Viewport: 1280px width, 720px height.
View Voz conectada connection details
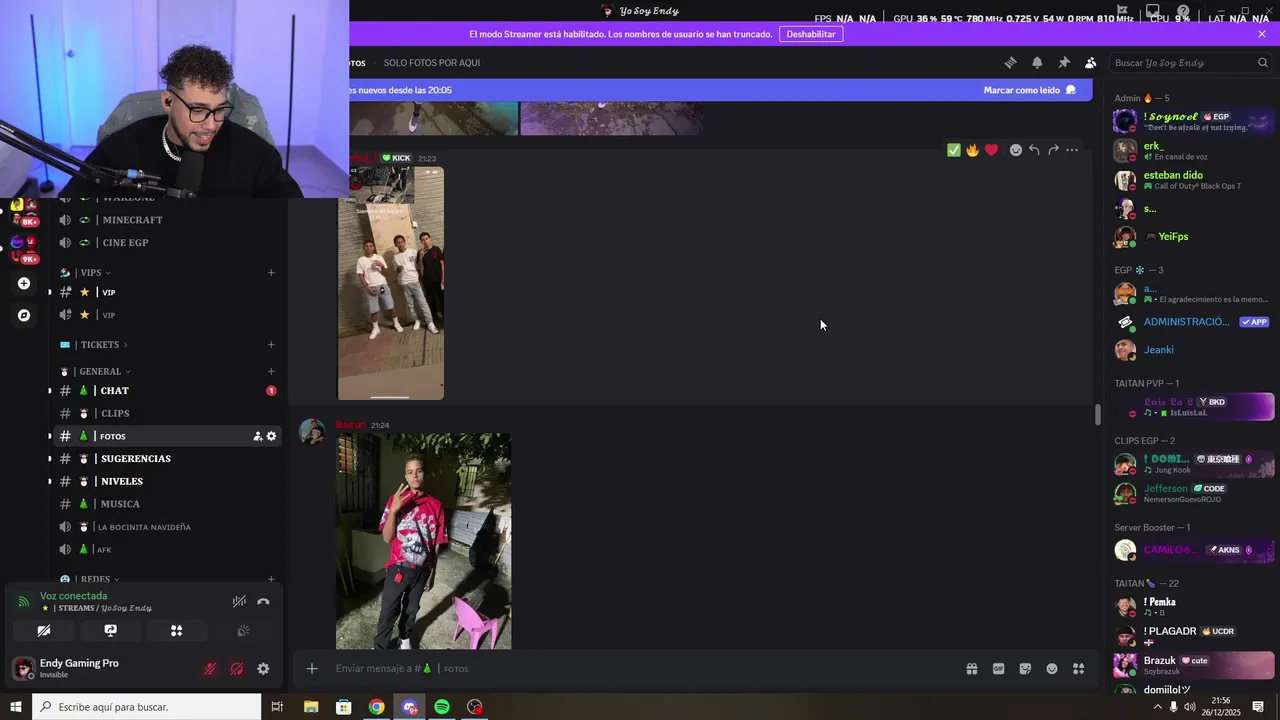point(73,596)
